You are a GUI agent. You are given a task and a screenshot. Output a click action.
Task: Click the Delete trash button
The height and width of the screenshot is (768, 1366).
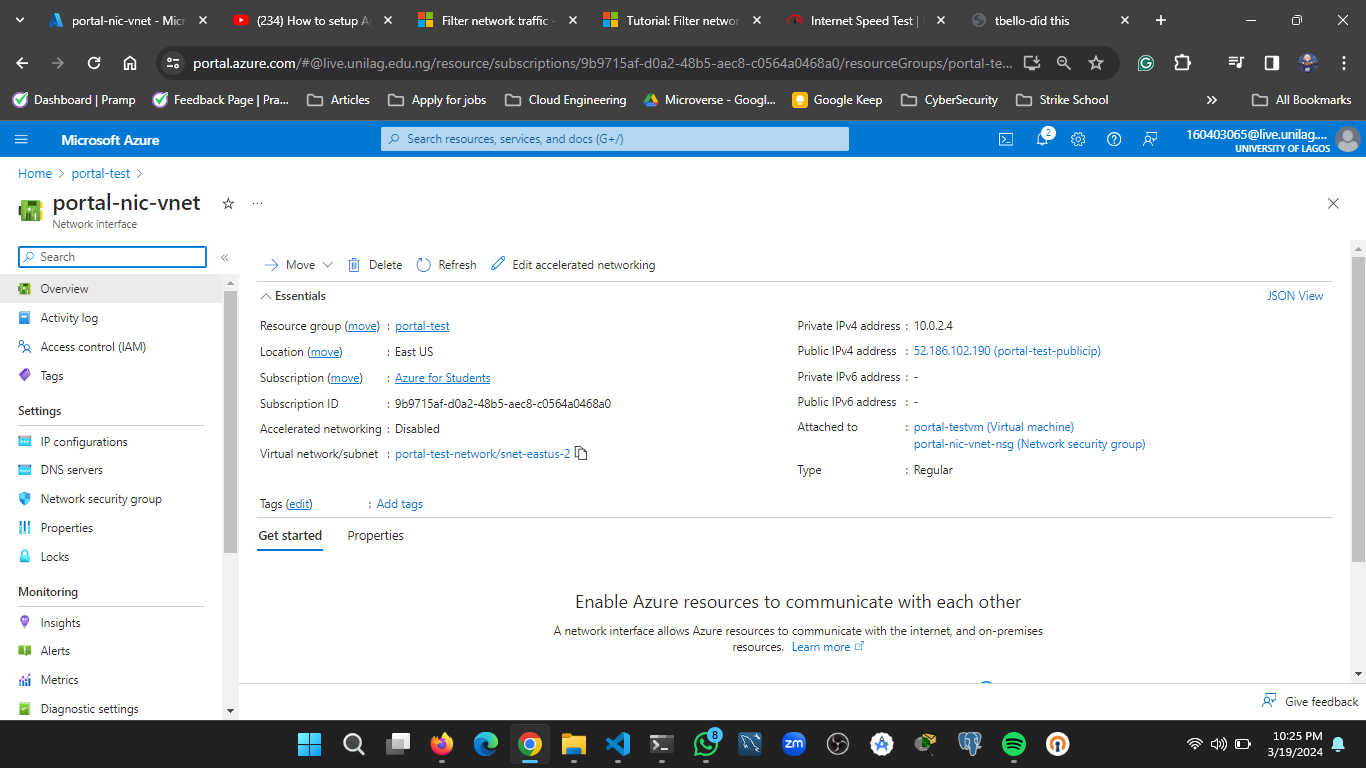(x=375, y=265)
